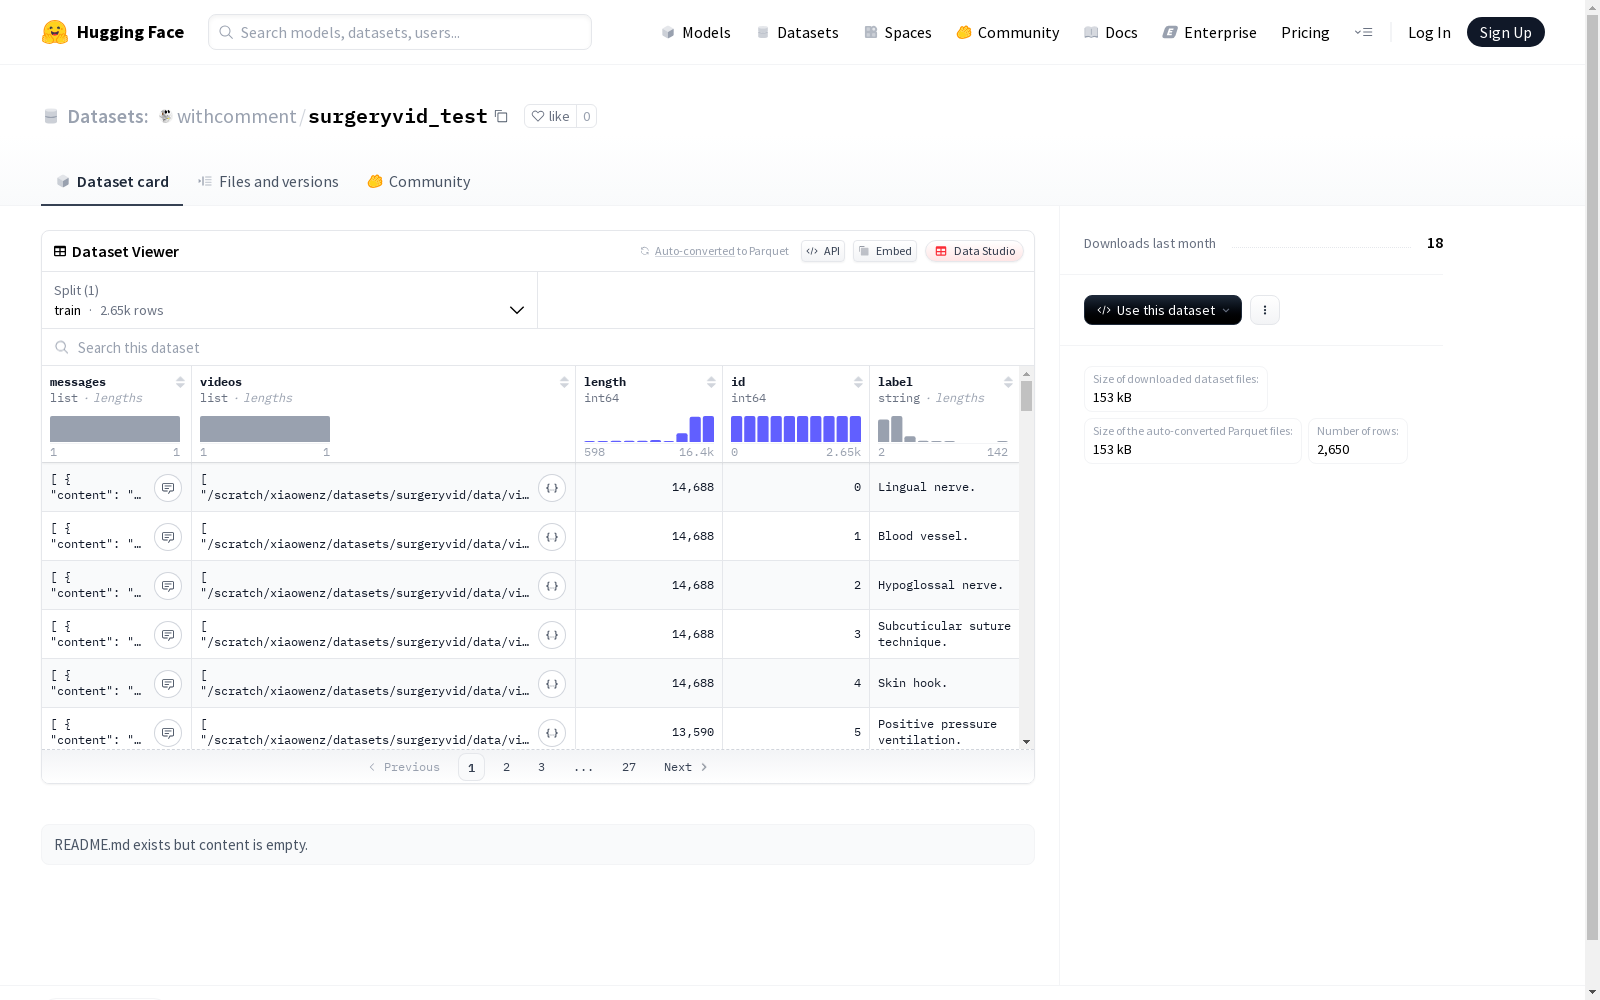Expand videos JSON icon in Skin hook row
The height and width of the screenshot is (1000, 1600).
pos(552,684)
